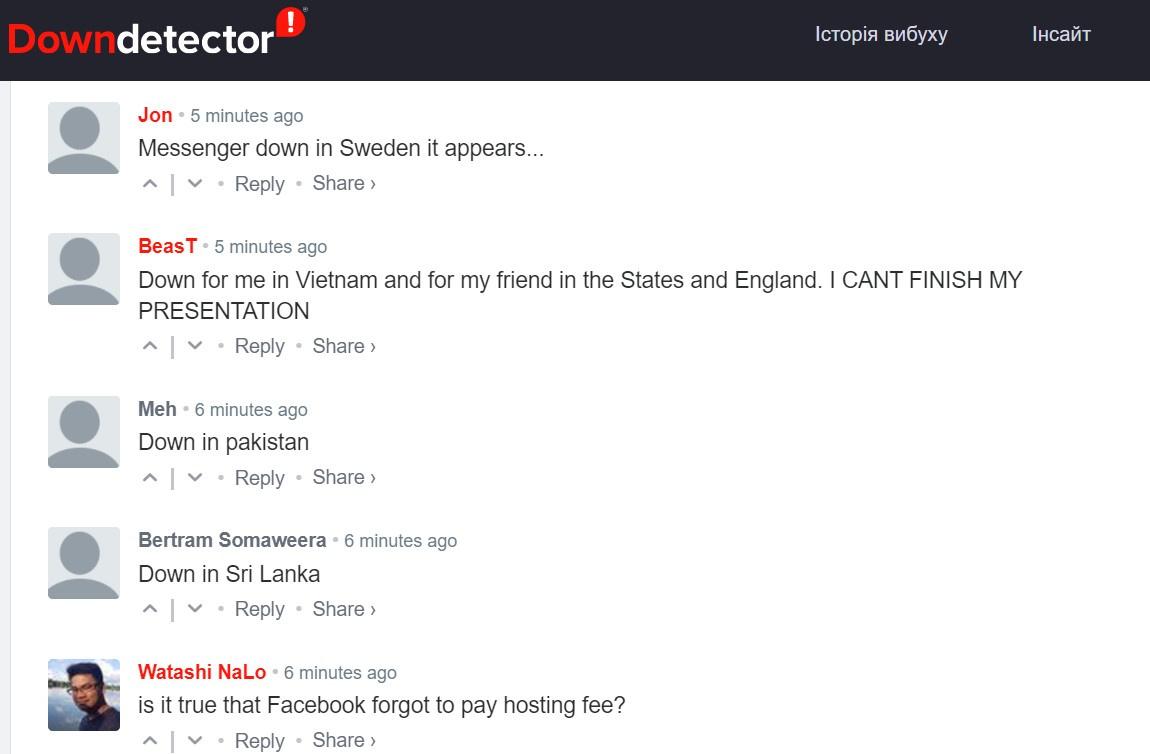Open Watashi NaLo's profile name link
The width and height of the screenshot is (1150, 754).
tap(202, 672)
